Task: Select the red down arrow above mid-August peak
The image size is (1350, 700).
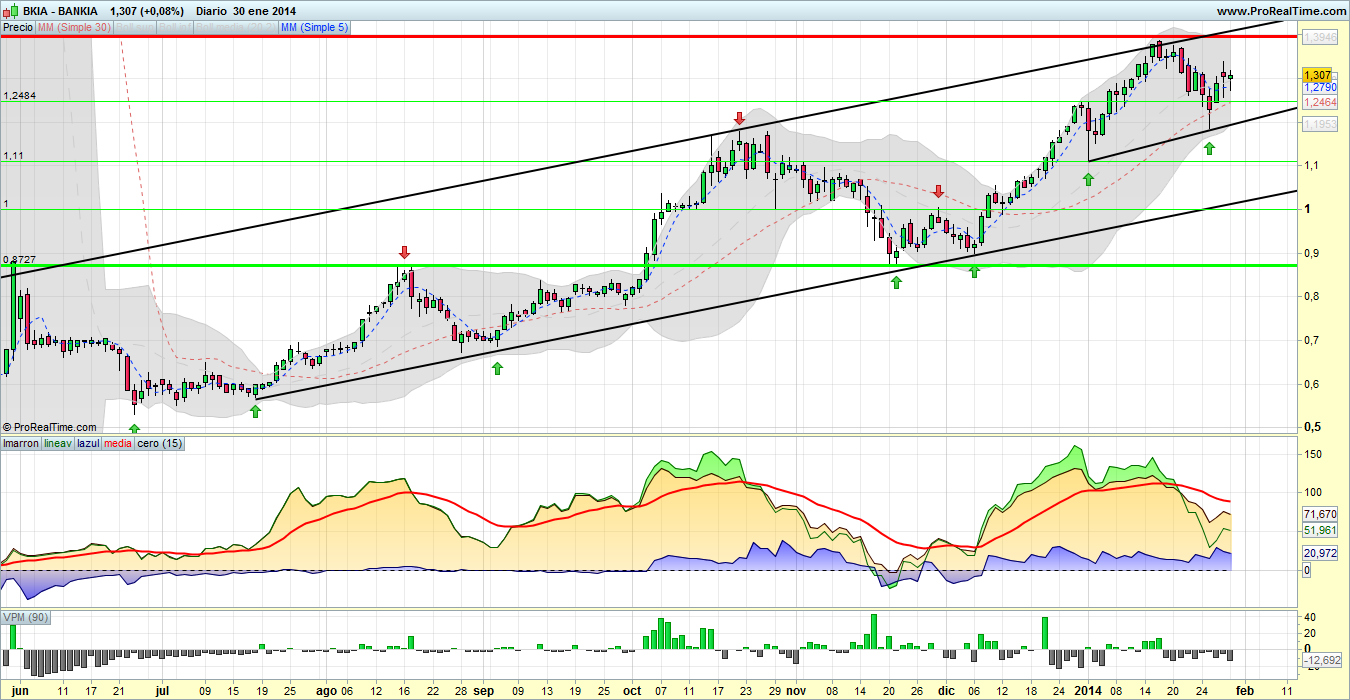Action: coord(404,252)
